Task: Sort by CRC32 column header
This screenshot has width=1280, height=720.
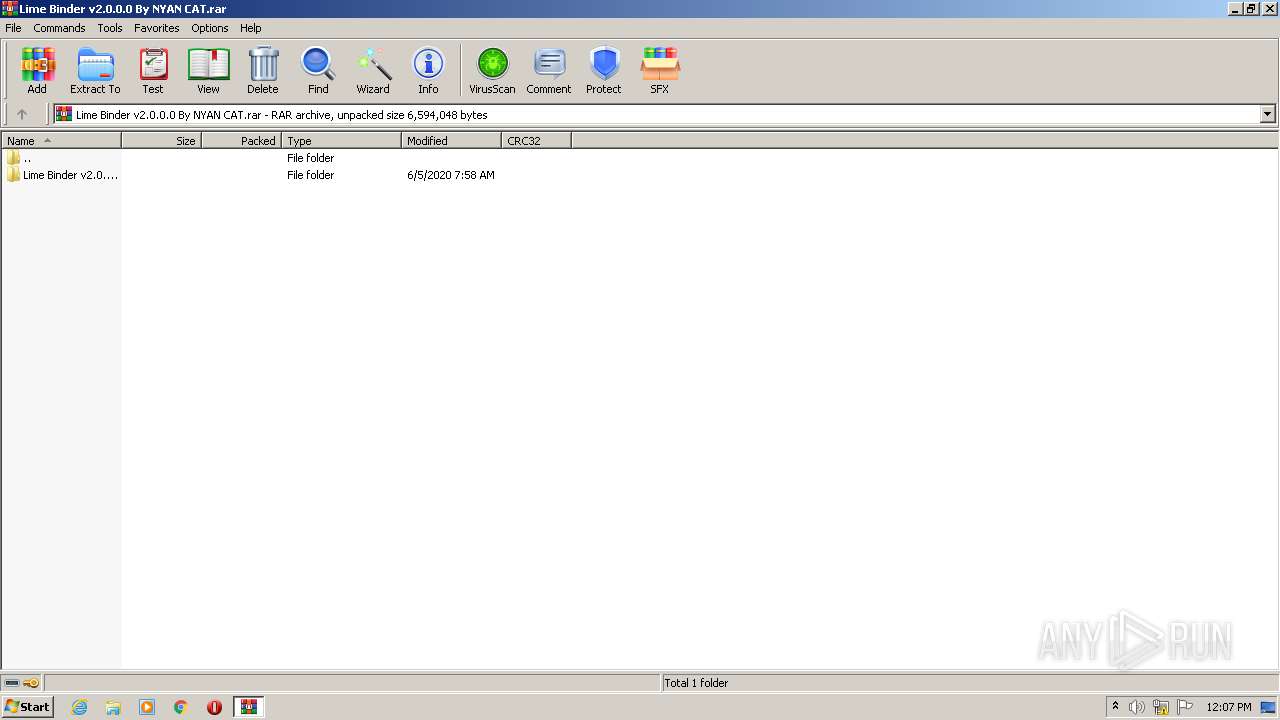Action: [536, 141]
